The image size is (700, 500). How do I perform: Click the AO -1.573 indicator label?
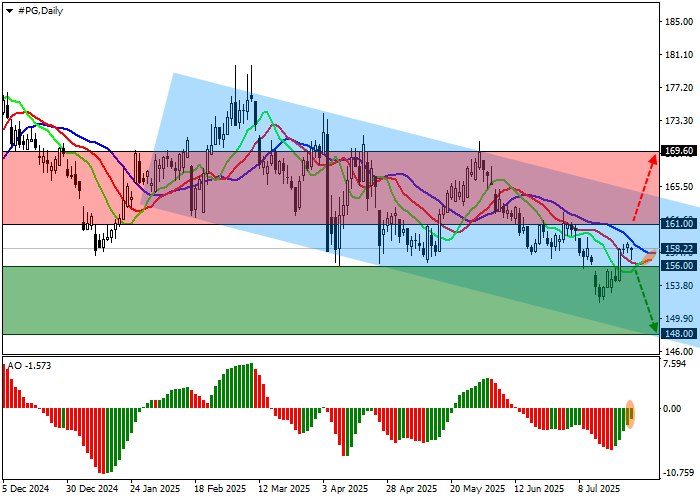29,366
